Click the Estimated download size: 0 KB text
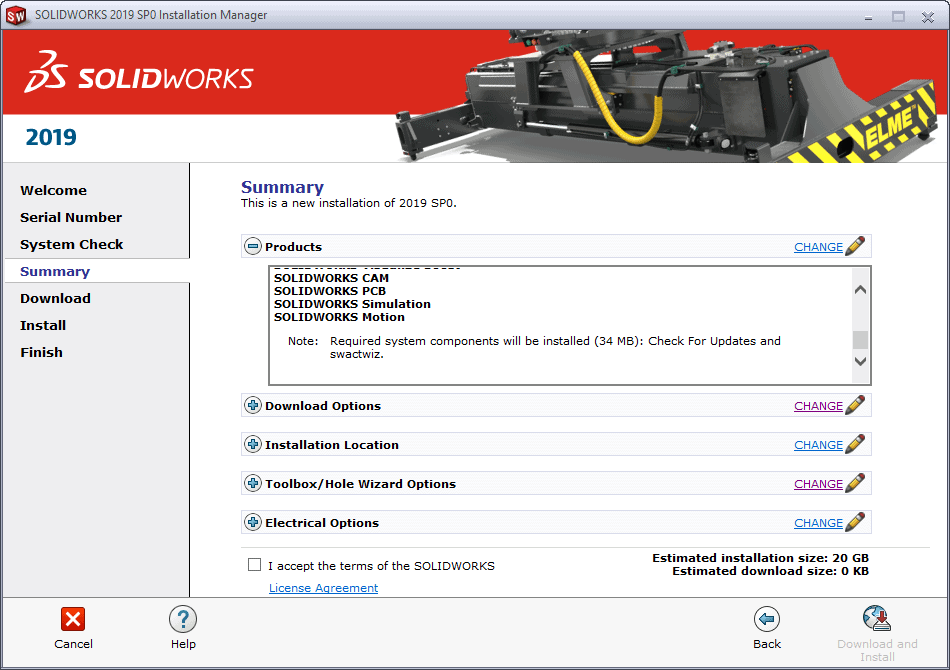This screenshot has width=950, height=670. point(770,571)
